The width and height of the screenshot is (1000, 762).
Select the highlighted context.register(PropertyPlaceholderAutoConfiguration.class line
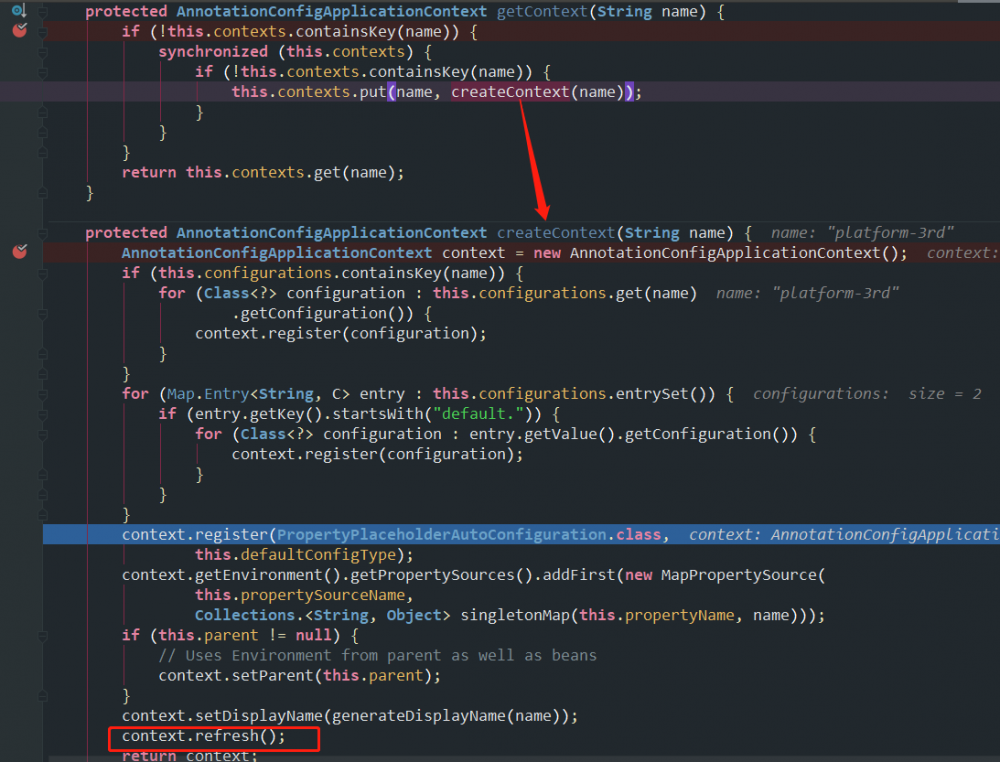[x=521, y=534]
